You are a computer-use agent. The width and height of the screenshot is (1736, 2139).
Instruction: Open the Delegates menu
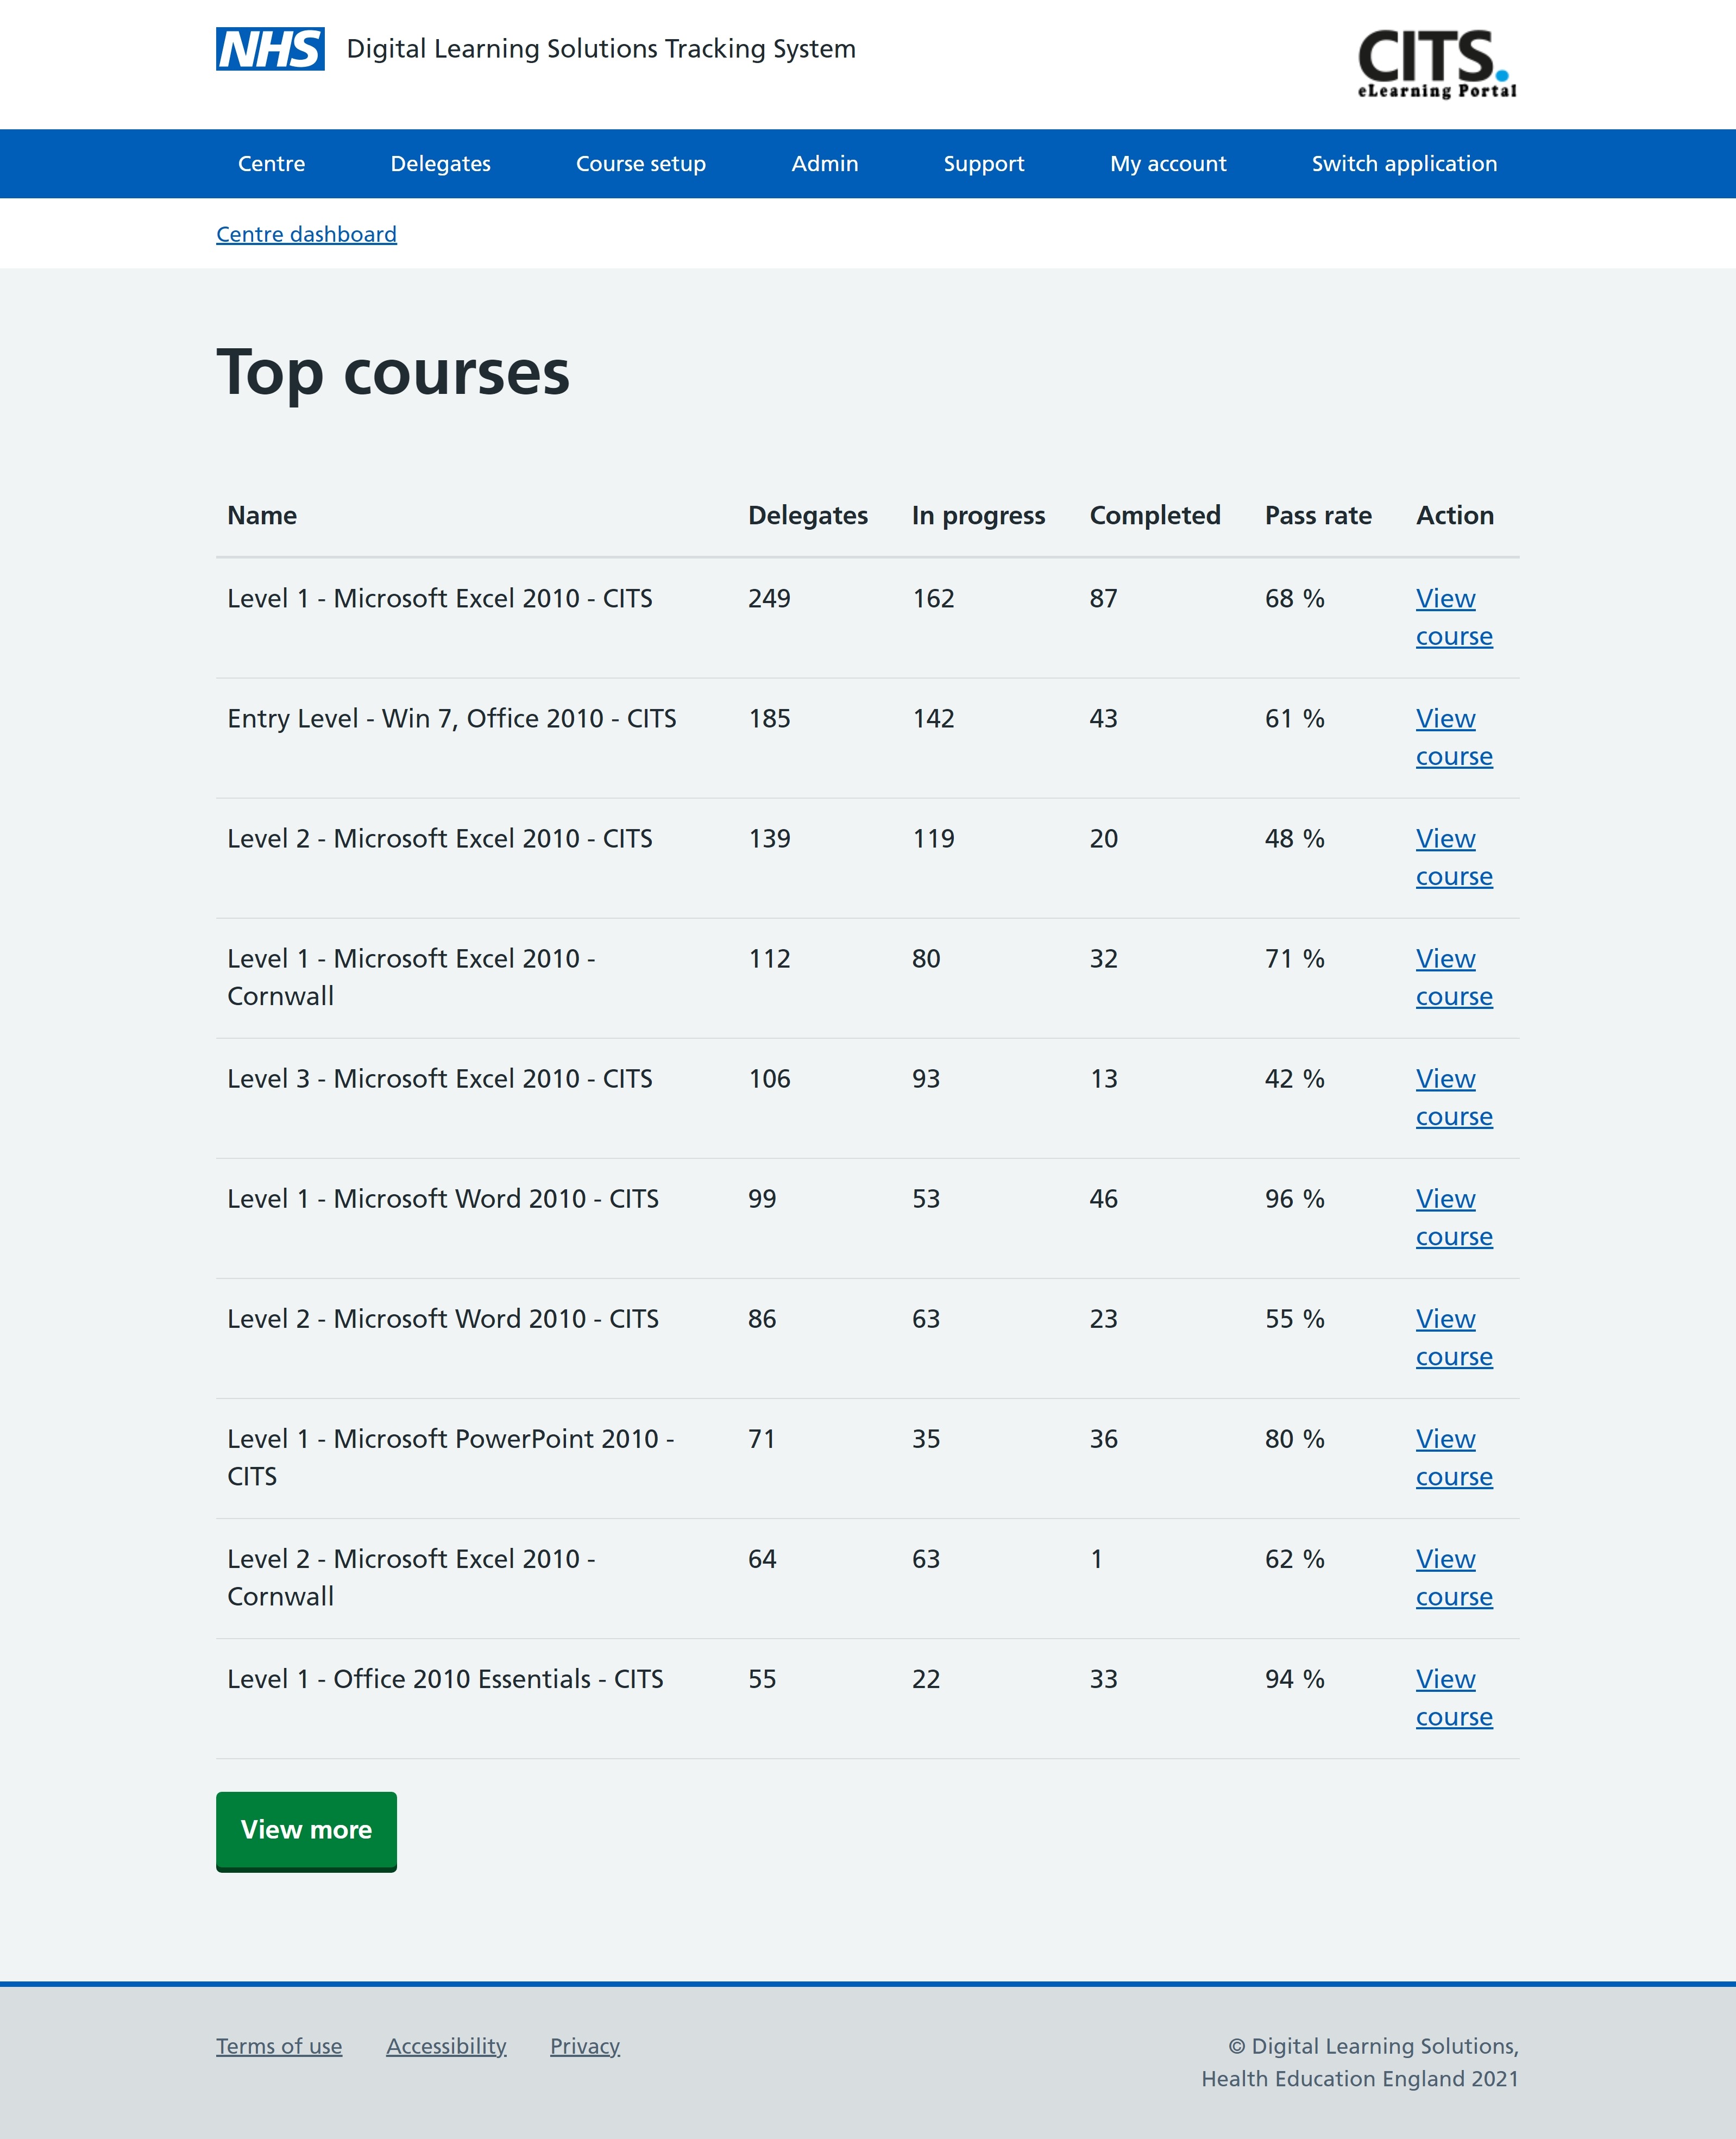tap(440, 163)
